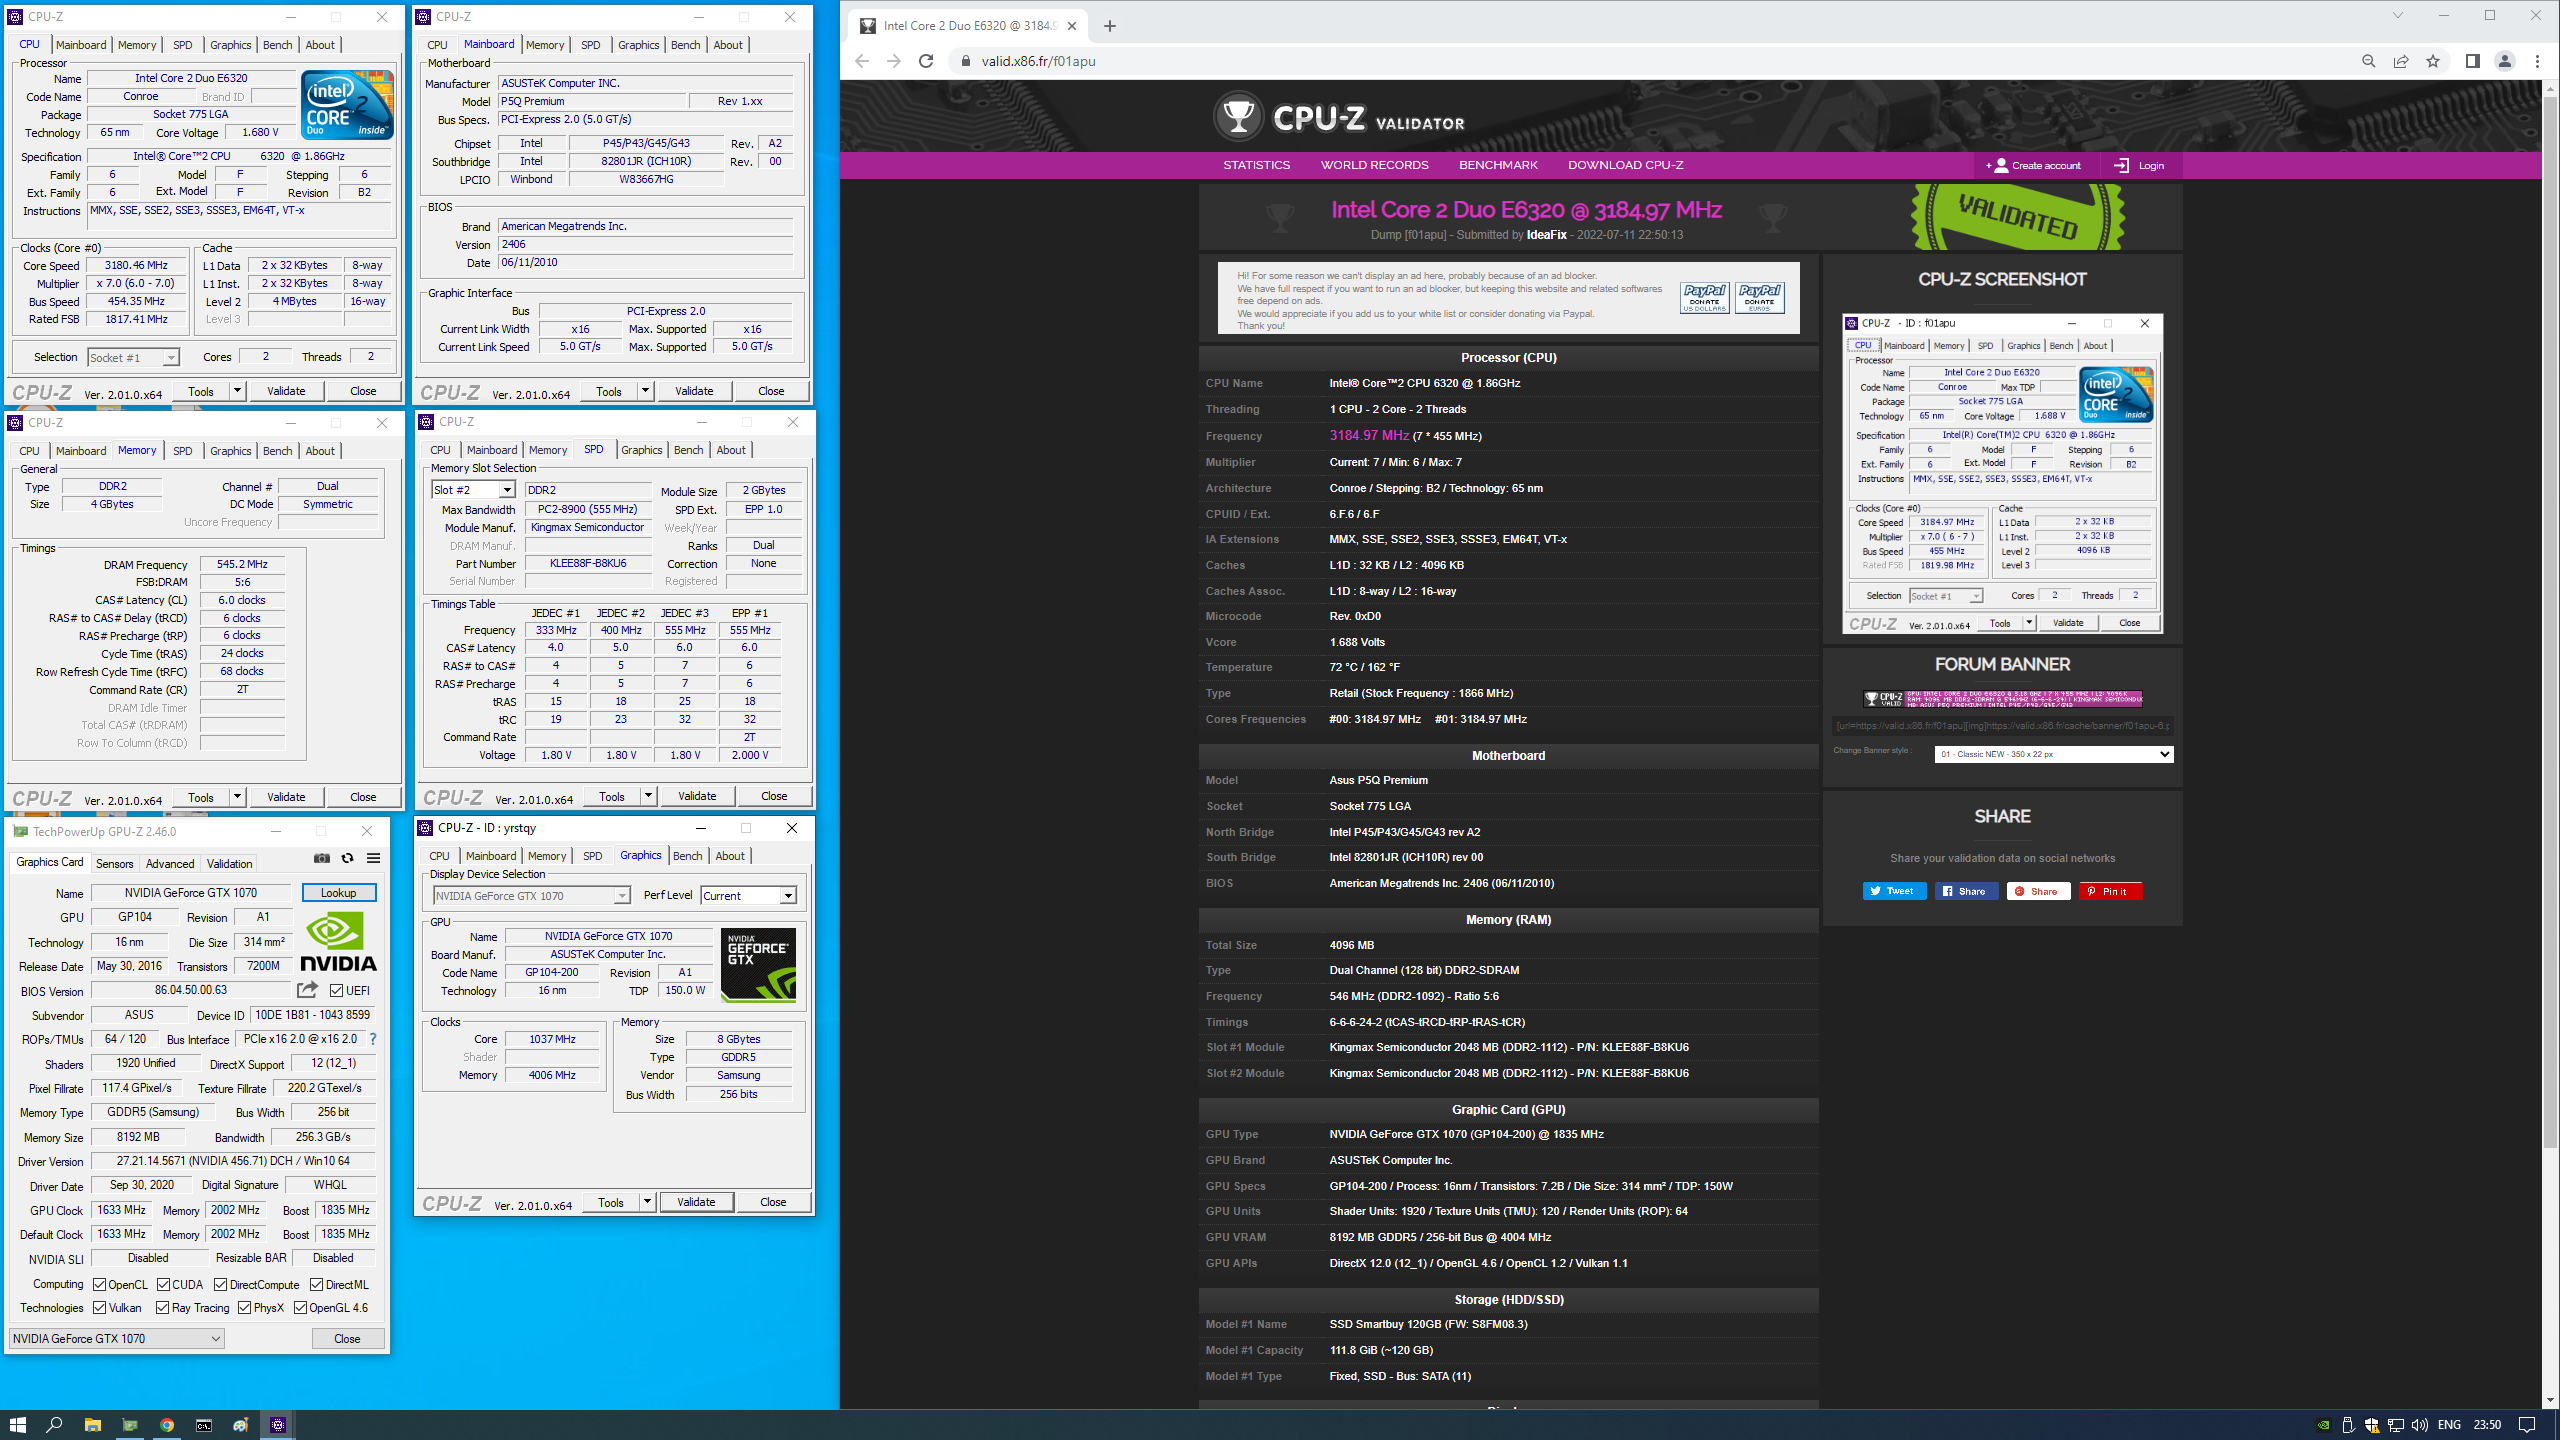Click Login link on validator site
The width and height of the screenshot is (2560, 1440).
pos(2140,165)
